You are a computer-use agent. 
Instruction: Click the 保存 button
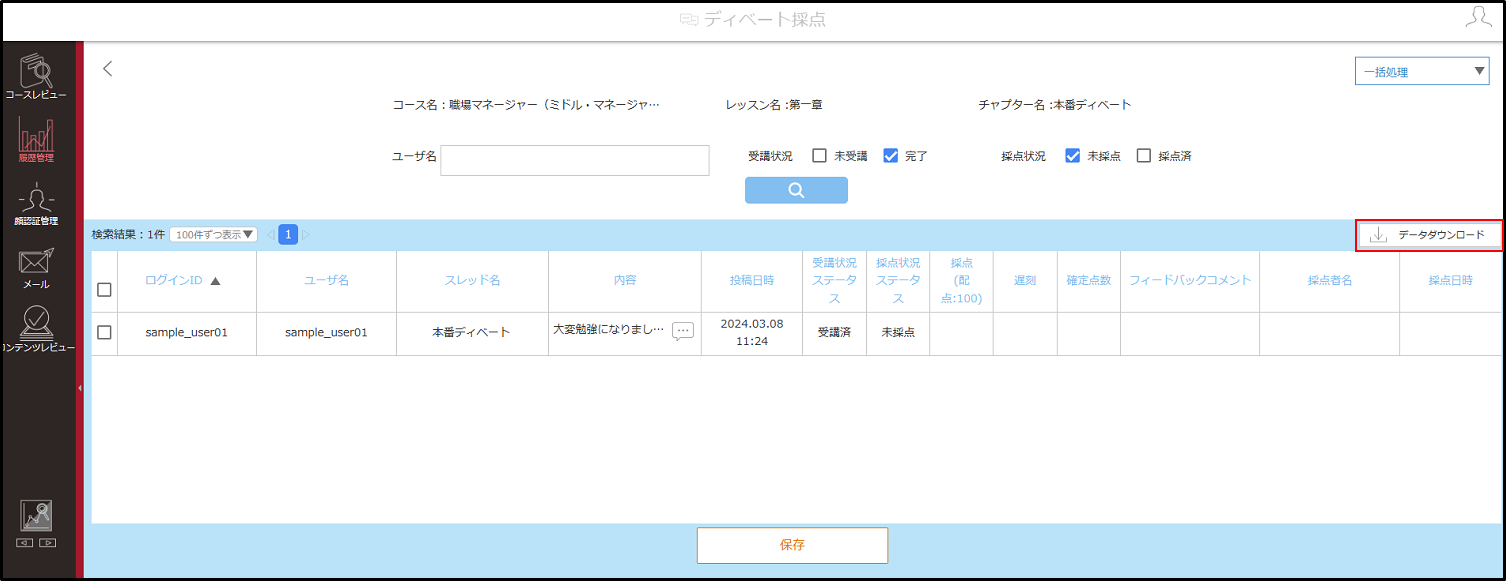point(792,545)
